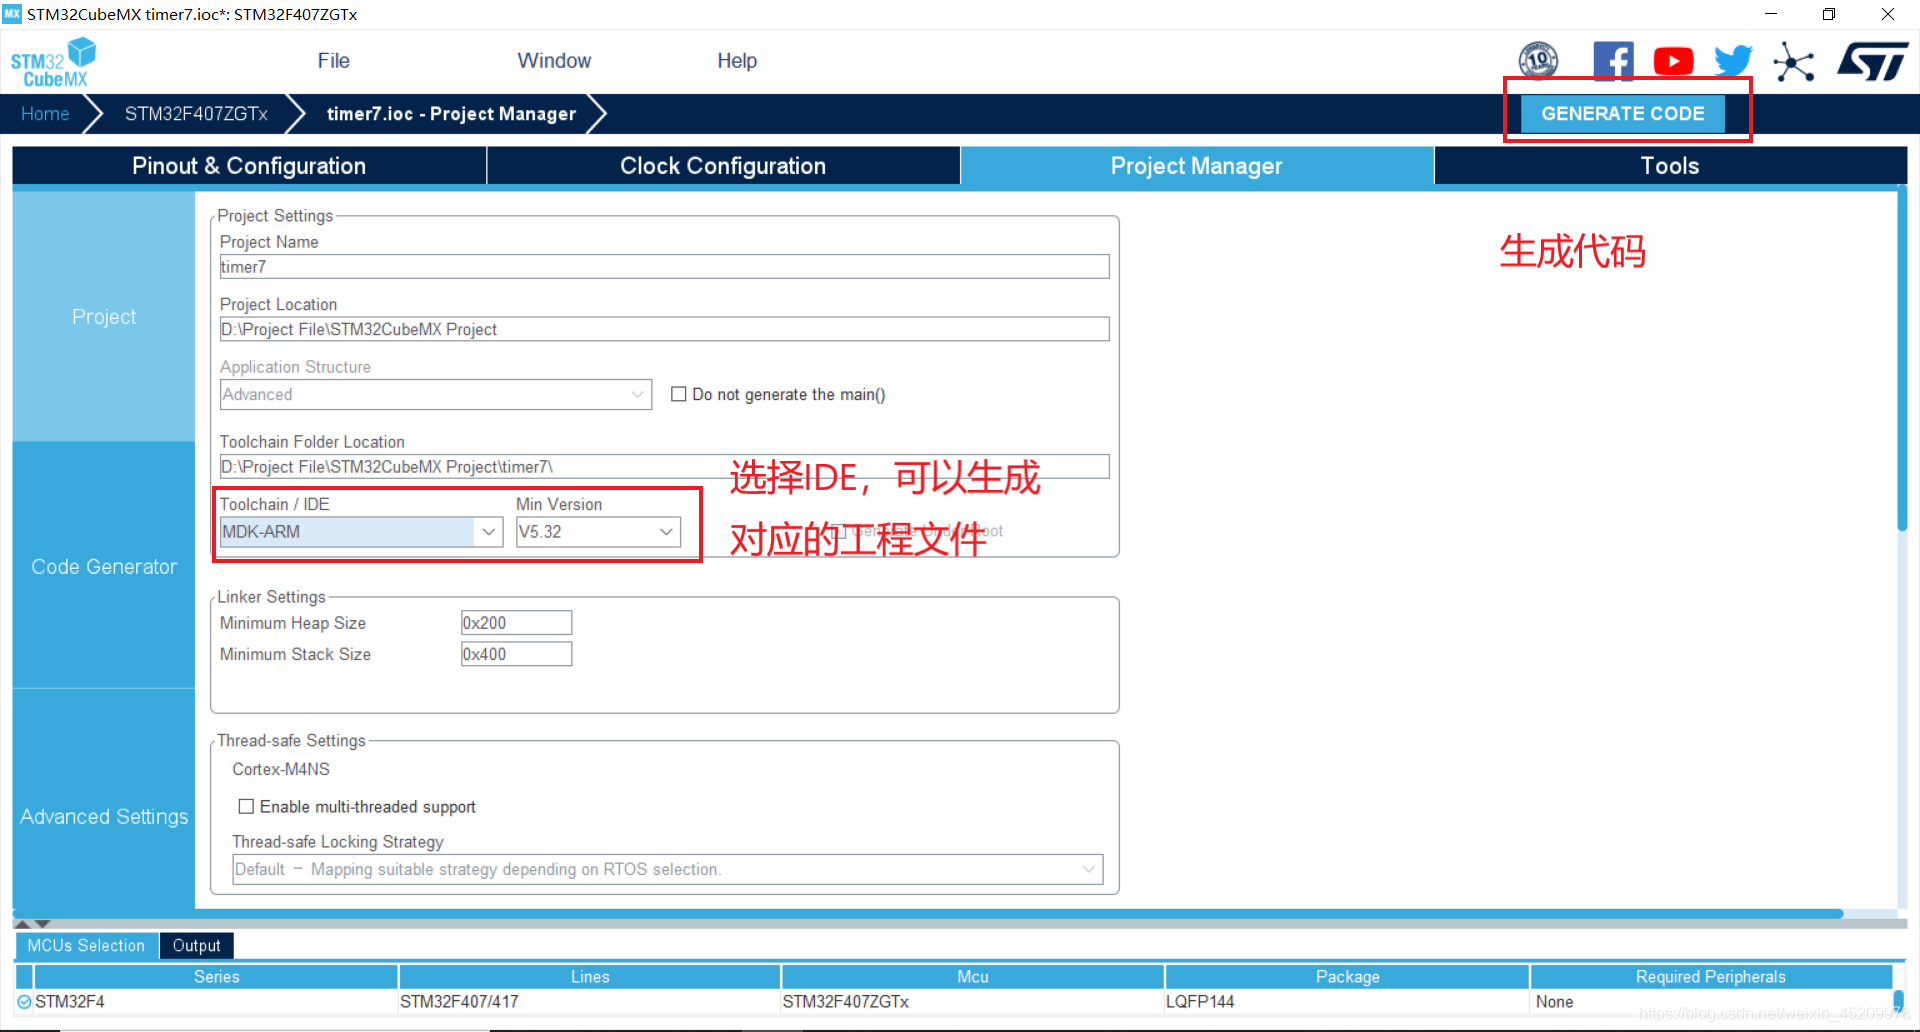Image resolution: width=1920 pixels, height=1032 pixels.
Task: Open the Facebook icon link
Action: pos(1613,61)
